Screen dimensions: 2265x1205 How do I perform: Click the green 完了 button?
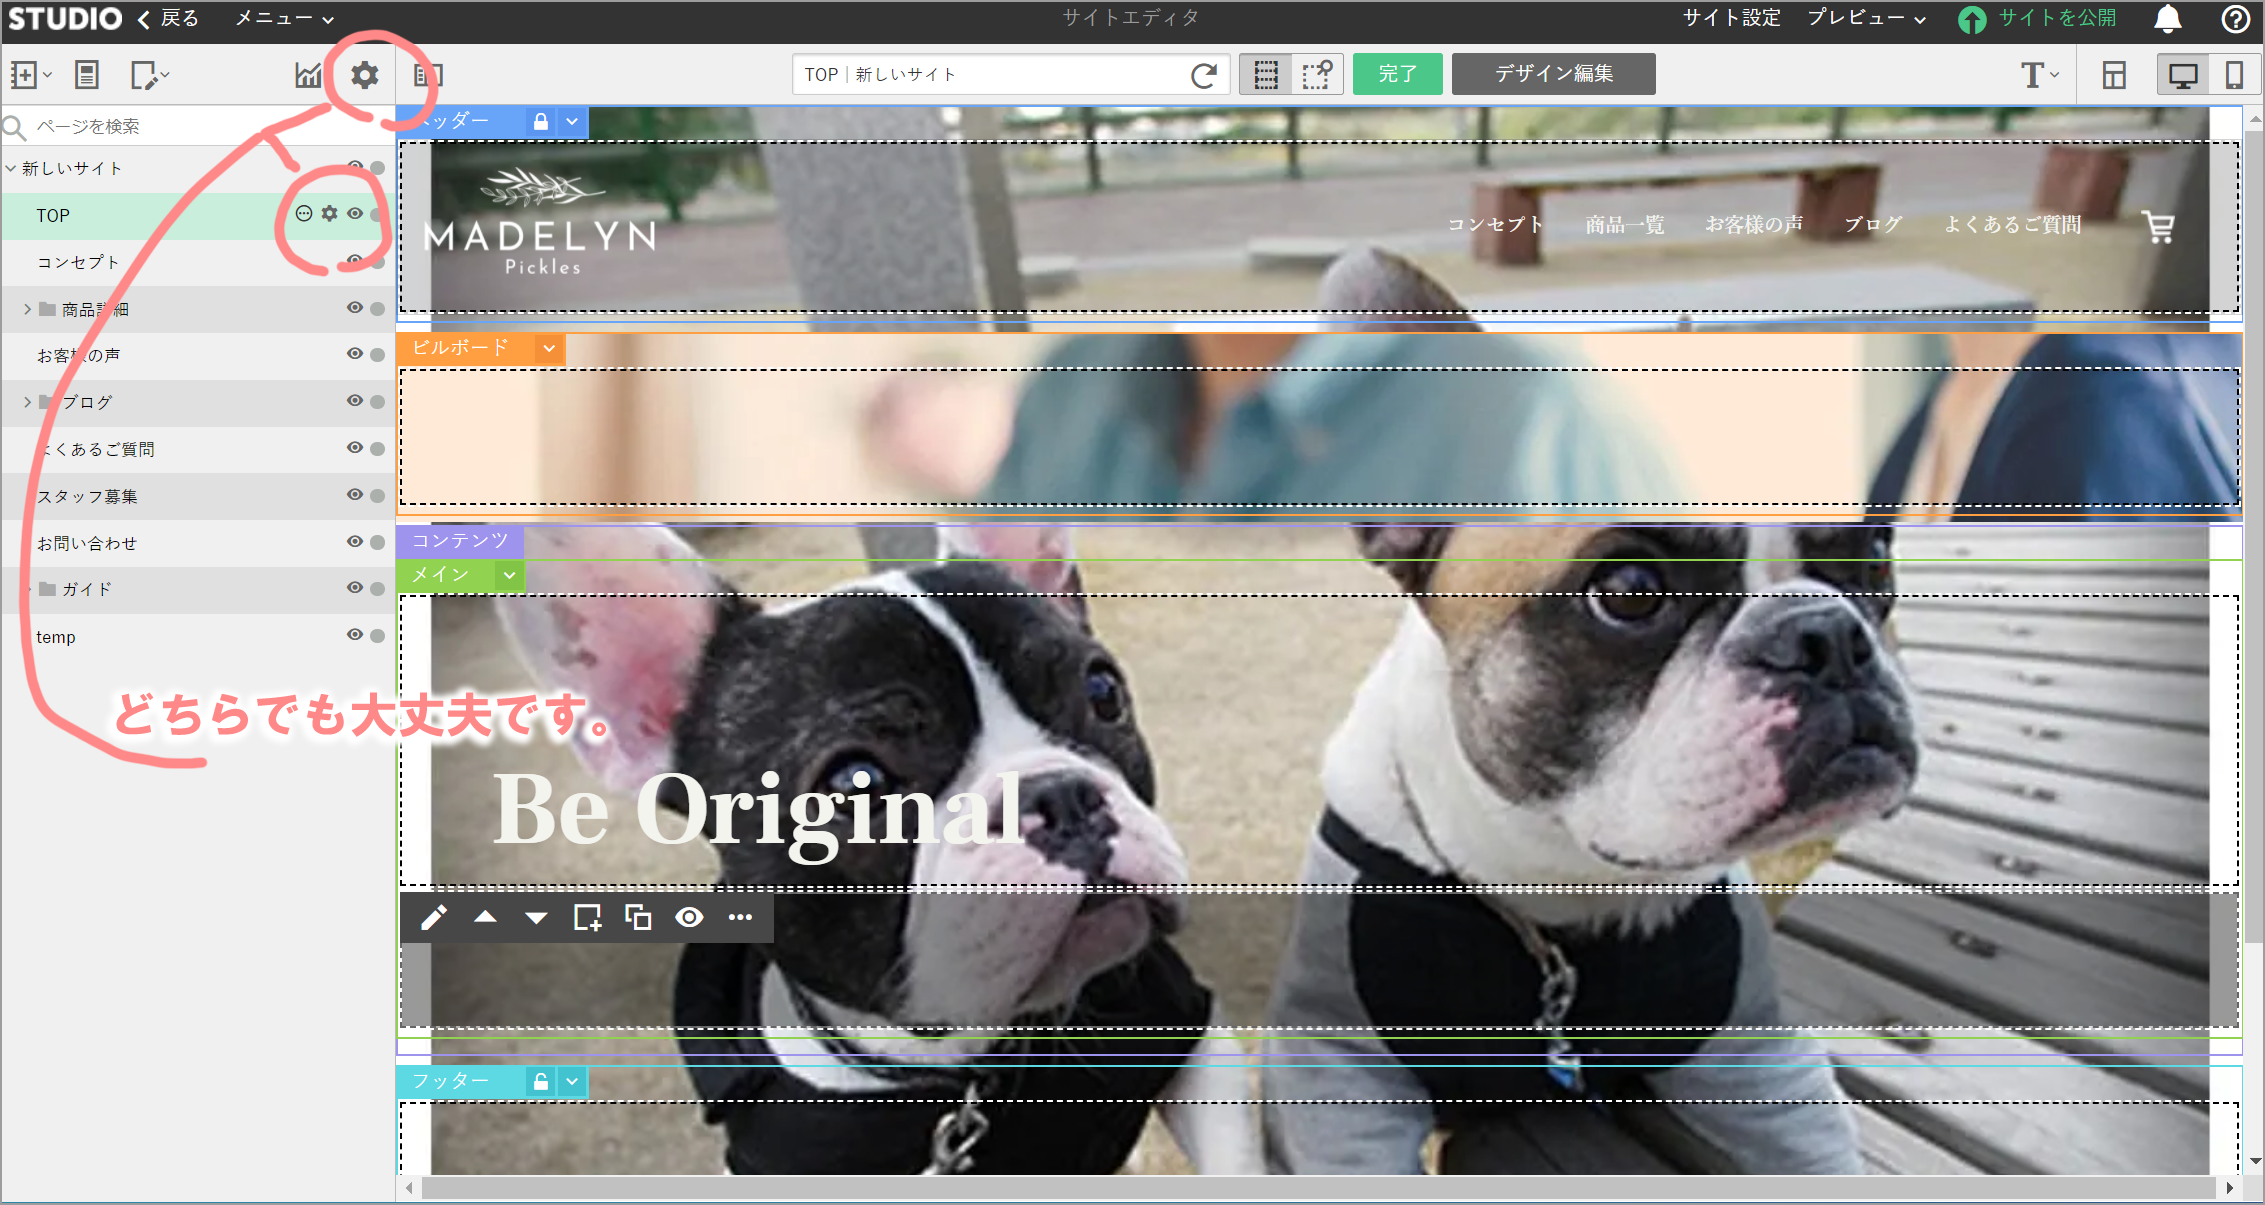tap(1397, 74)
